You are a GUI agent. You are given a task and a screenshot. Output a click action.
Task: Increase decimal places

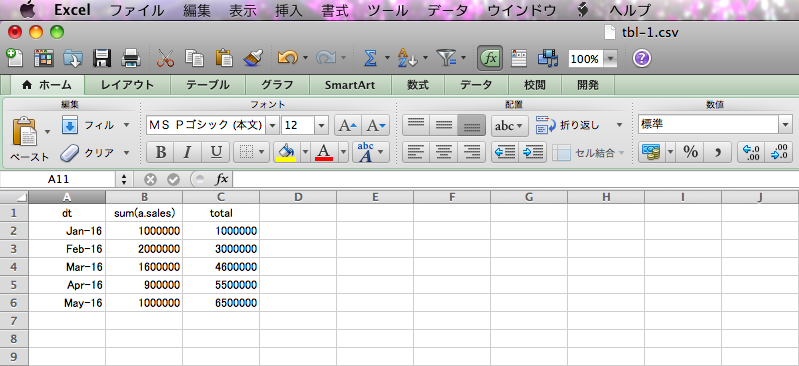click(x=752, y=152)
